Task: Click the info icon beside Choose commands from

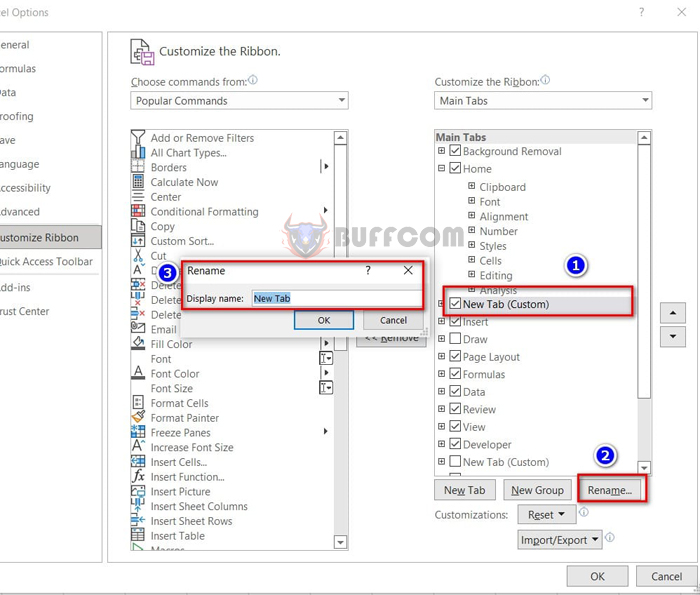Action: [253, 80]
